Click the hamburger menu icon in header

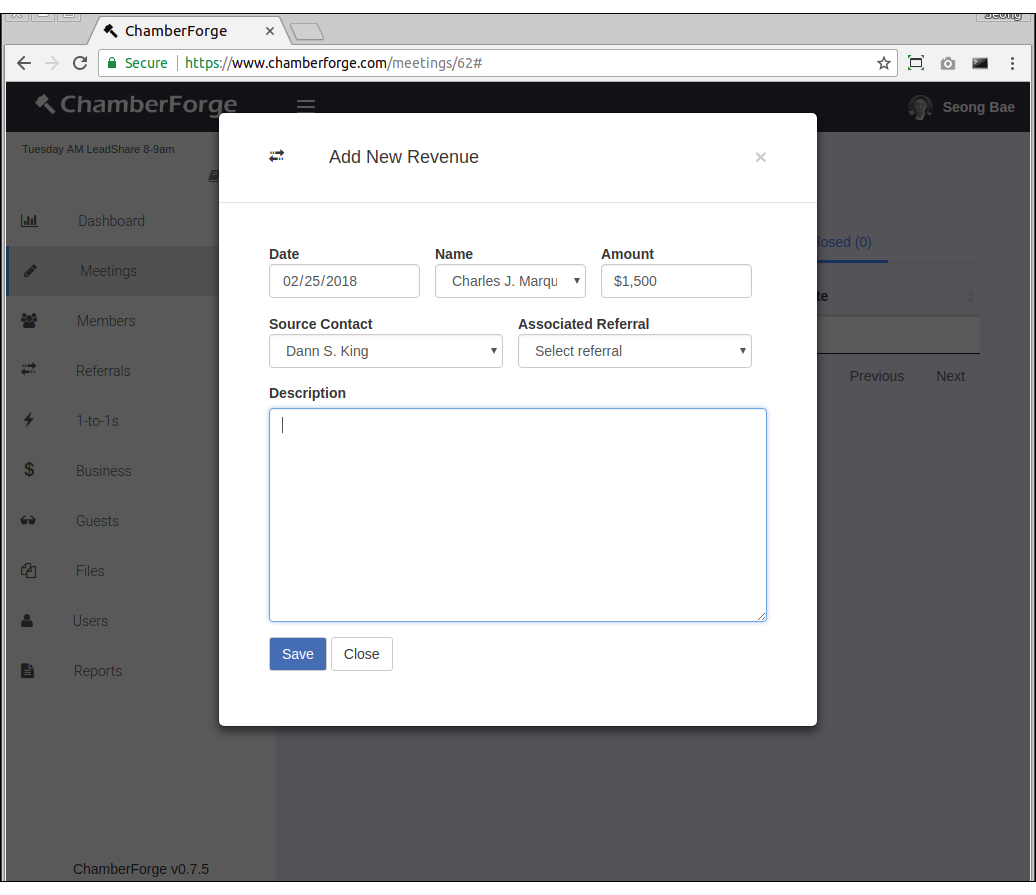pos(306,106)
